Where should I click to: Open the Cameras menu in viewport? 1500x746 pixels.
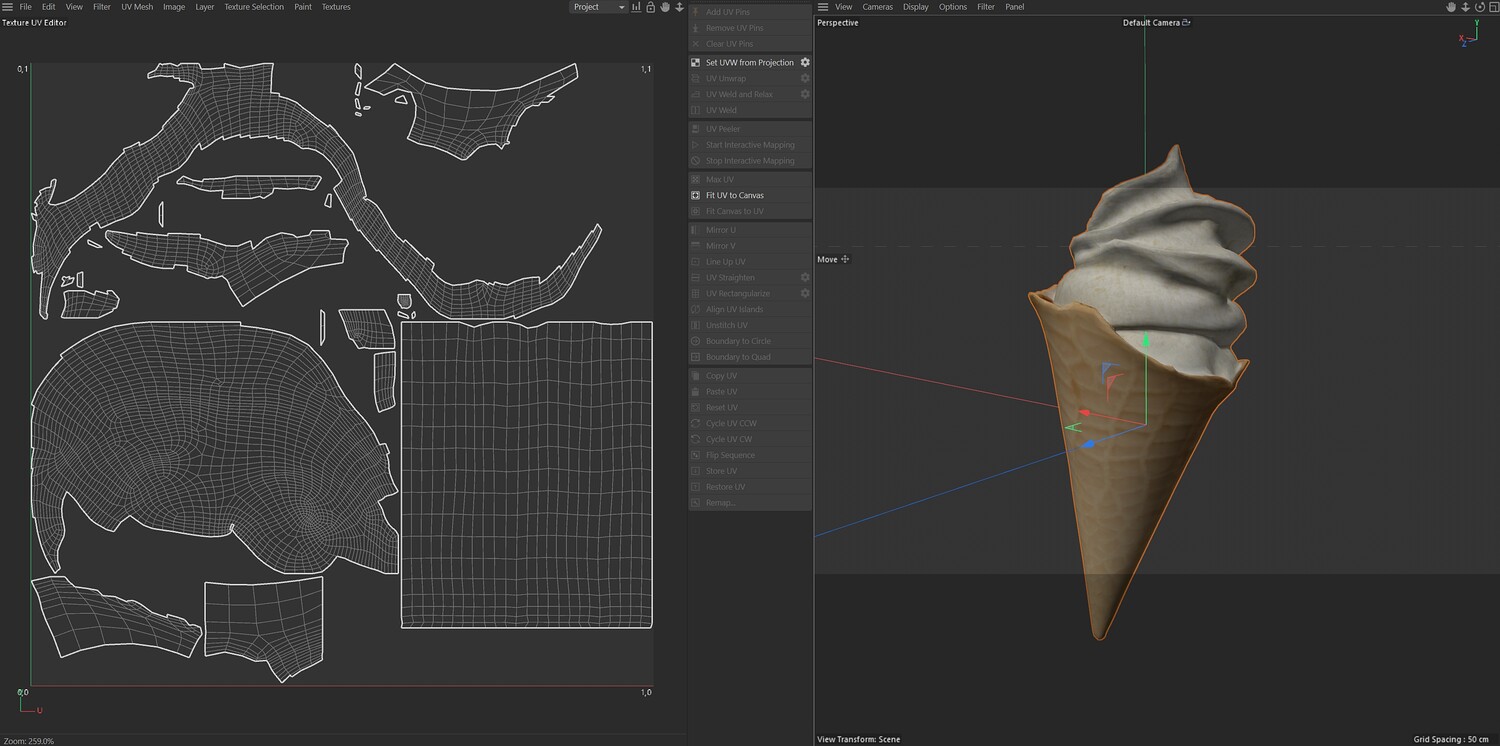(877, 7)
